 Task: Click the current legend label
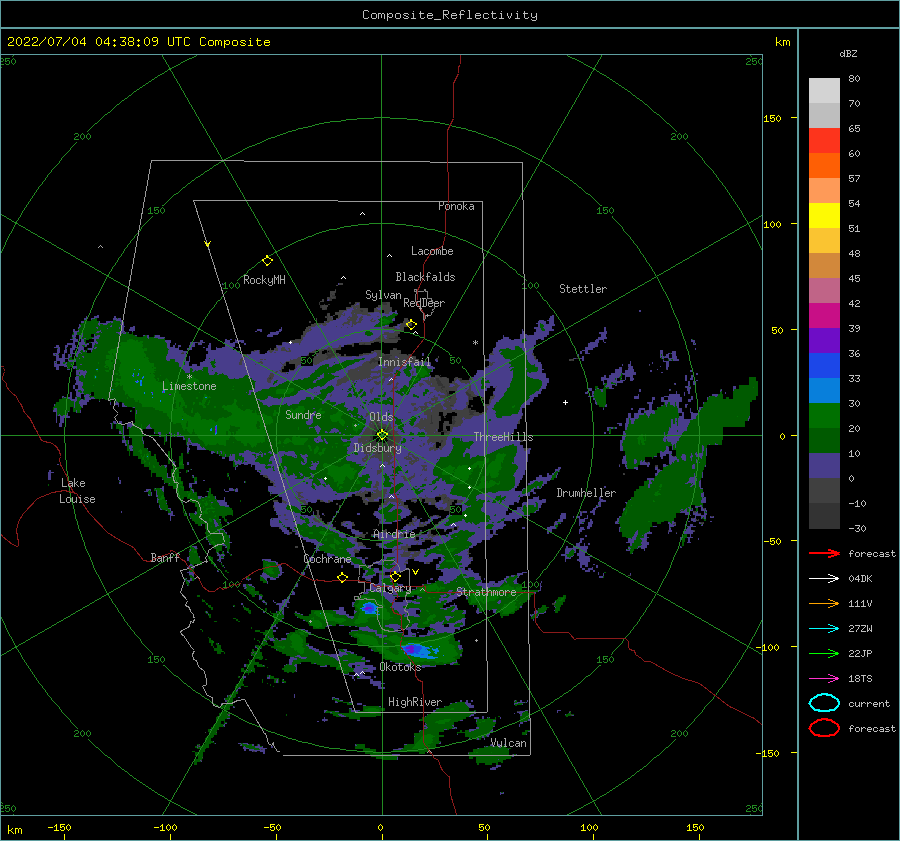869,703
